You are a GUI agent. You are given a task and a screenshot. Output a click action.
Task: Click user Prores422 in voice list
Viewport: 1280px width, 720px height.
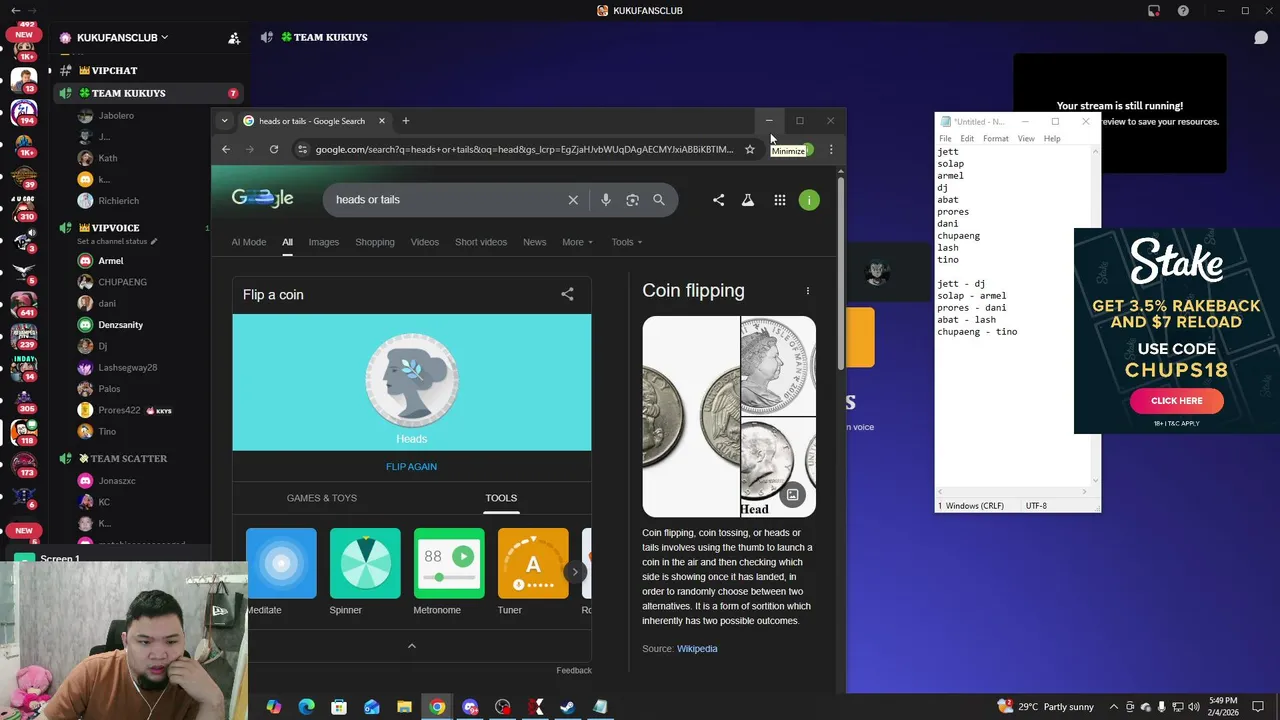(119, 410)
